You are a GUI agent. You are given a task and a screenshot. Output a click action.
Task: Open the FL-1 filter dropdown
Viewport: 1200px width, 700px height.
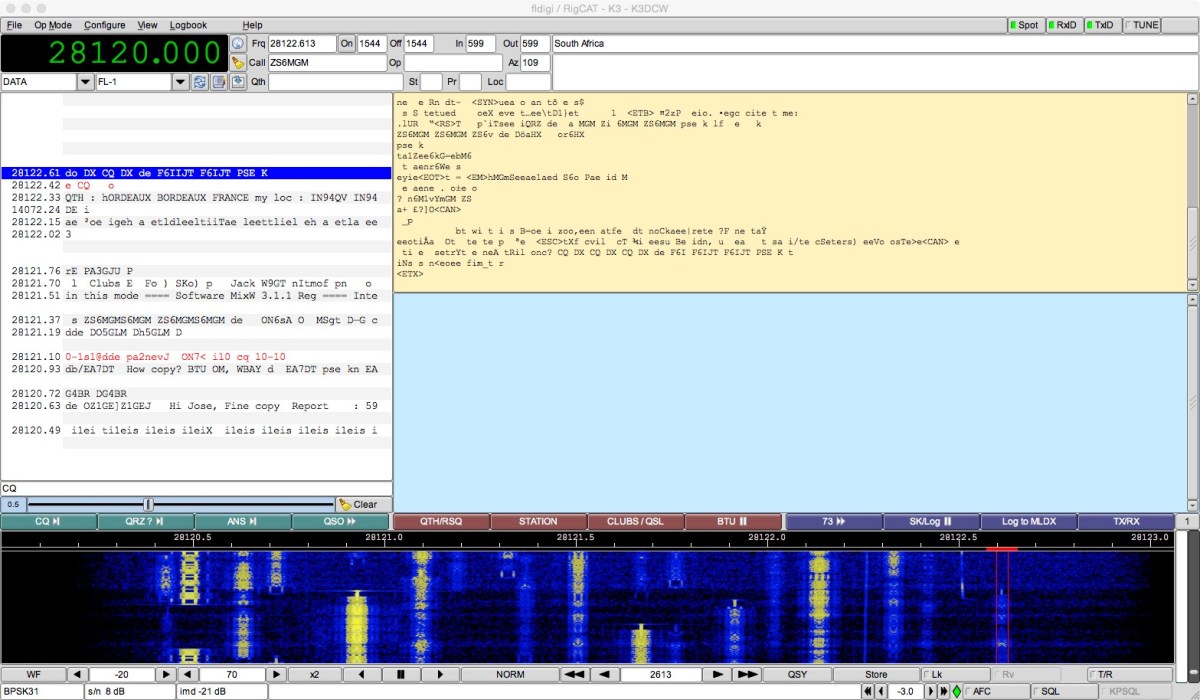pos(179,81)
